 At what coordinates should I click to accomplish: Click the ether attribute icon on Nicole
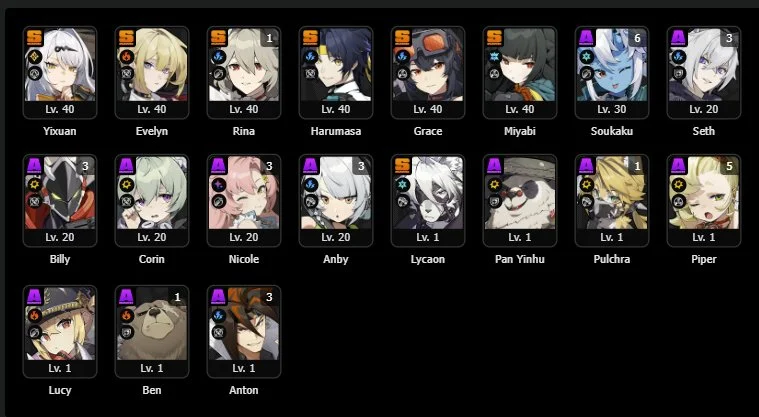pos(218,185)
